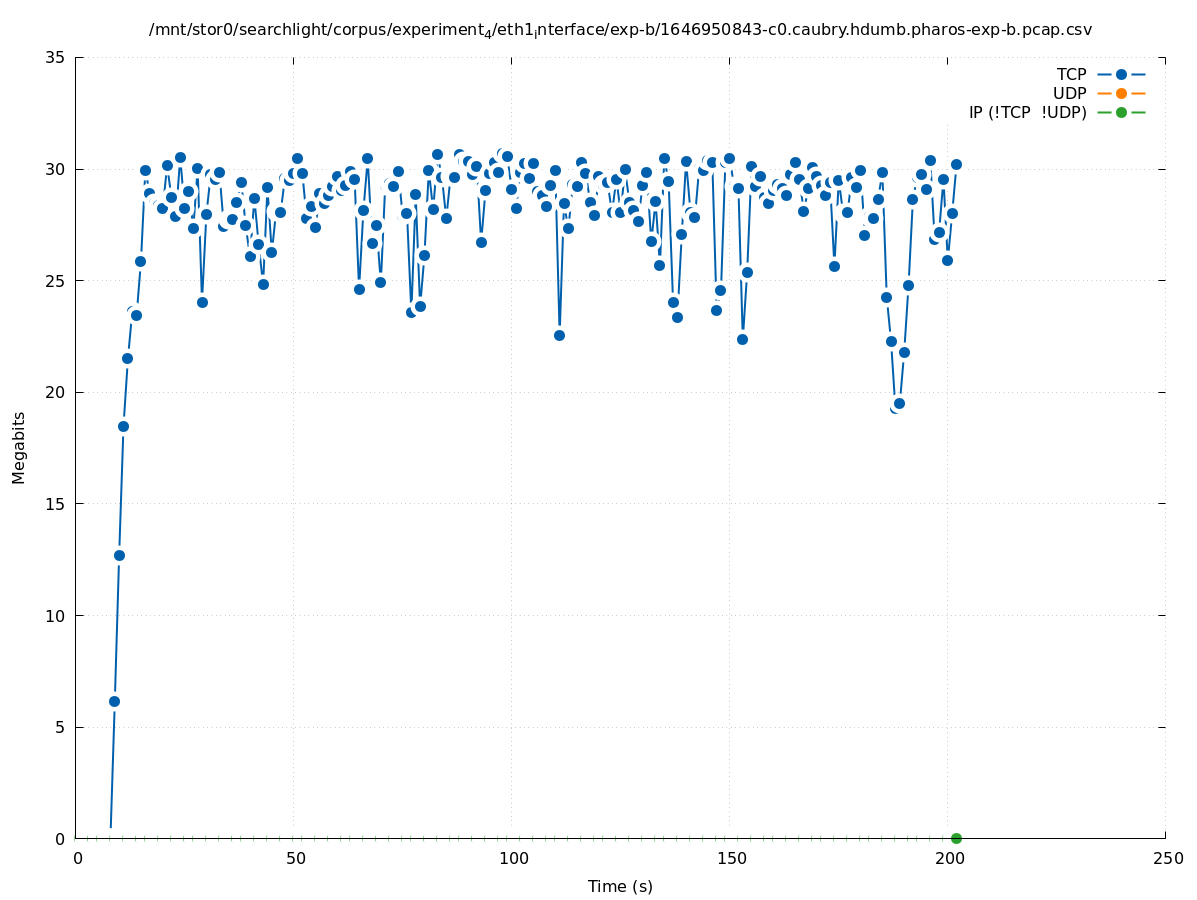This screenshot has height=900, width=1197.
Task: Click the 250 tick label on the x-axis
Action: tap(1167, 858)
